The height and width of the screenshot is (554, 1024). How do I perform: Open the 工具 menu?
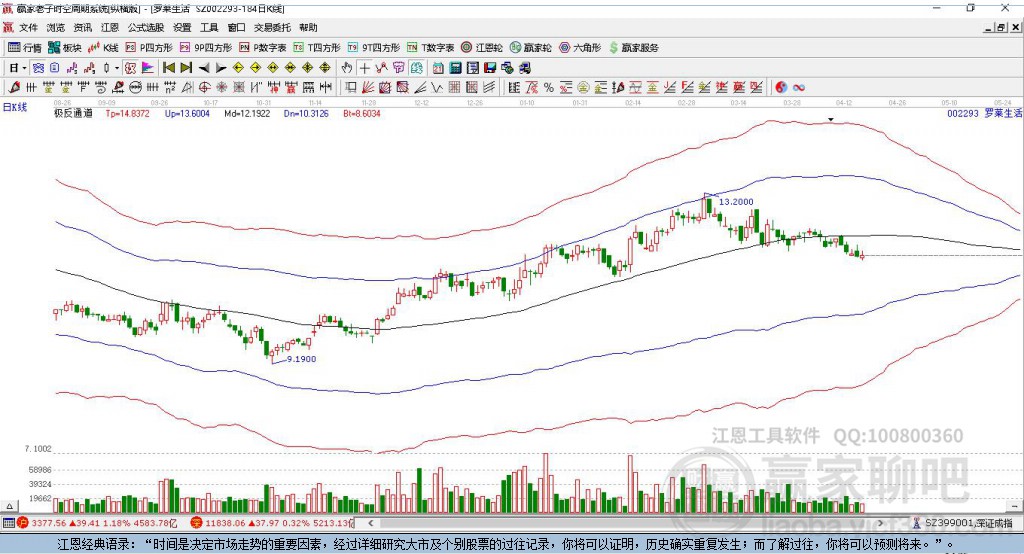(x=209, y=27)
